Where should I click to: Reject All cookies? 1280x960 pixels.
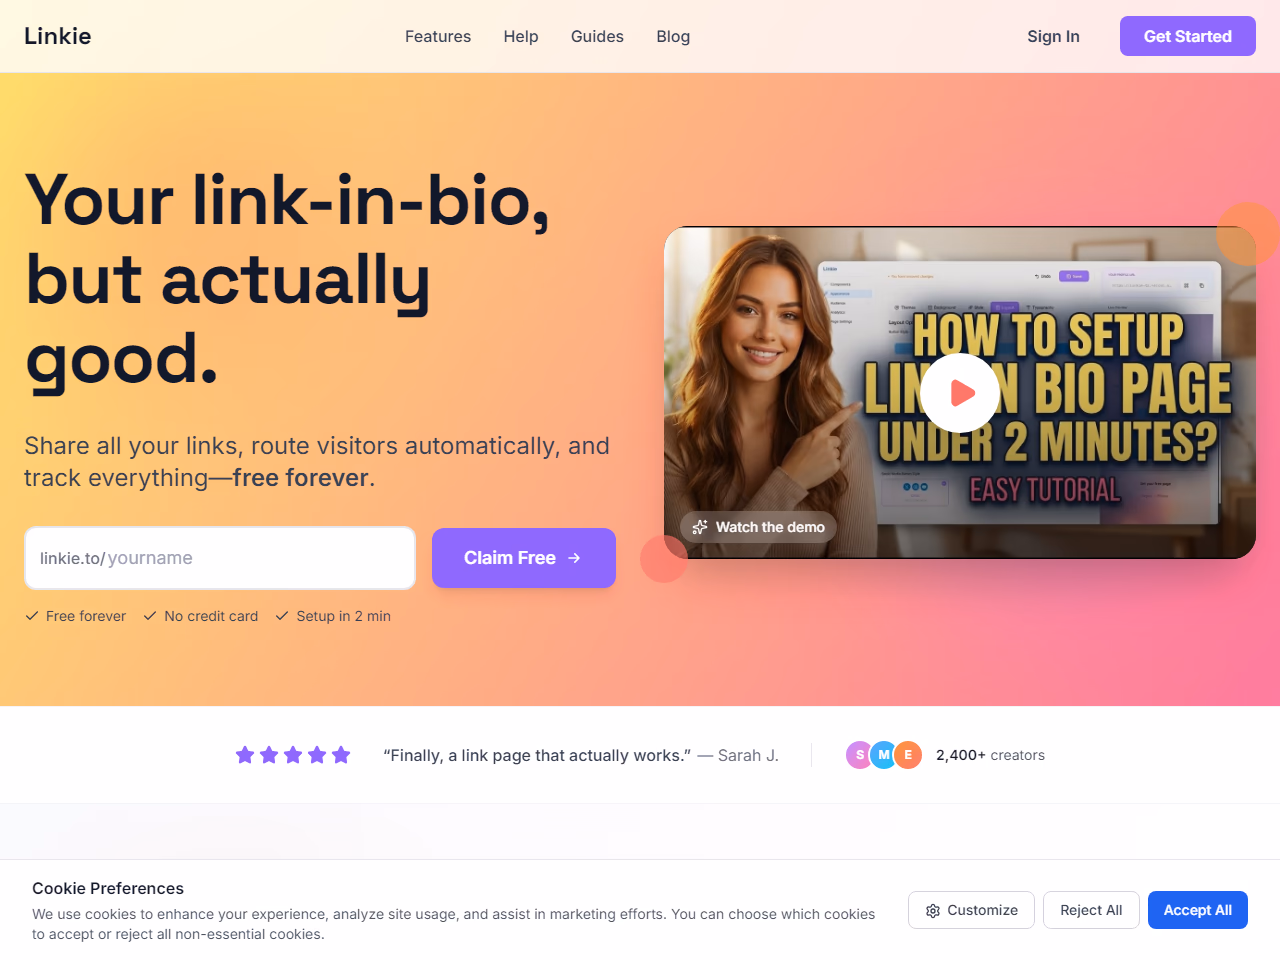pyautogui.click(x=1091, y=910)
